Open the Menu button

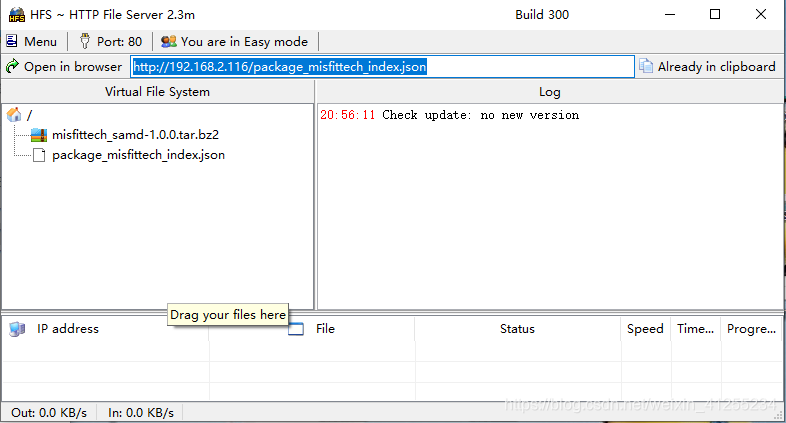pyautogui.click(x=32, y=41)
